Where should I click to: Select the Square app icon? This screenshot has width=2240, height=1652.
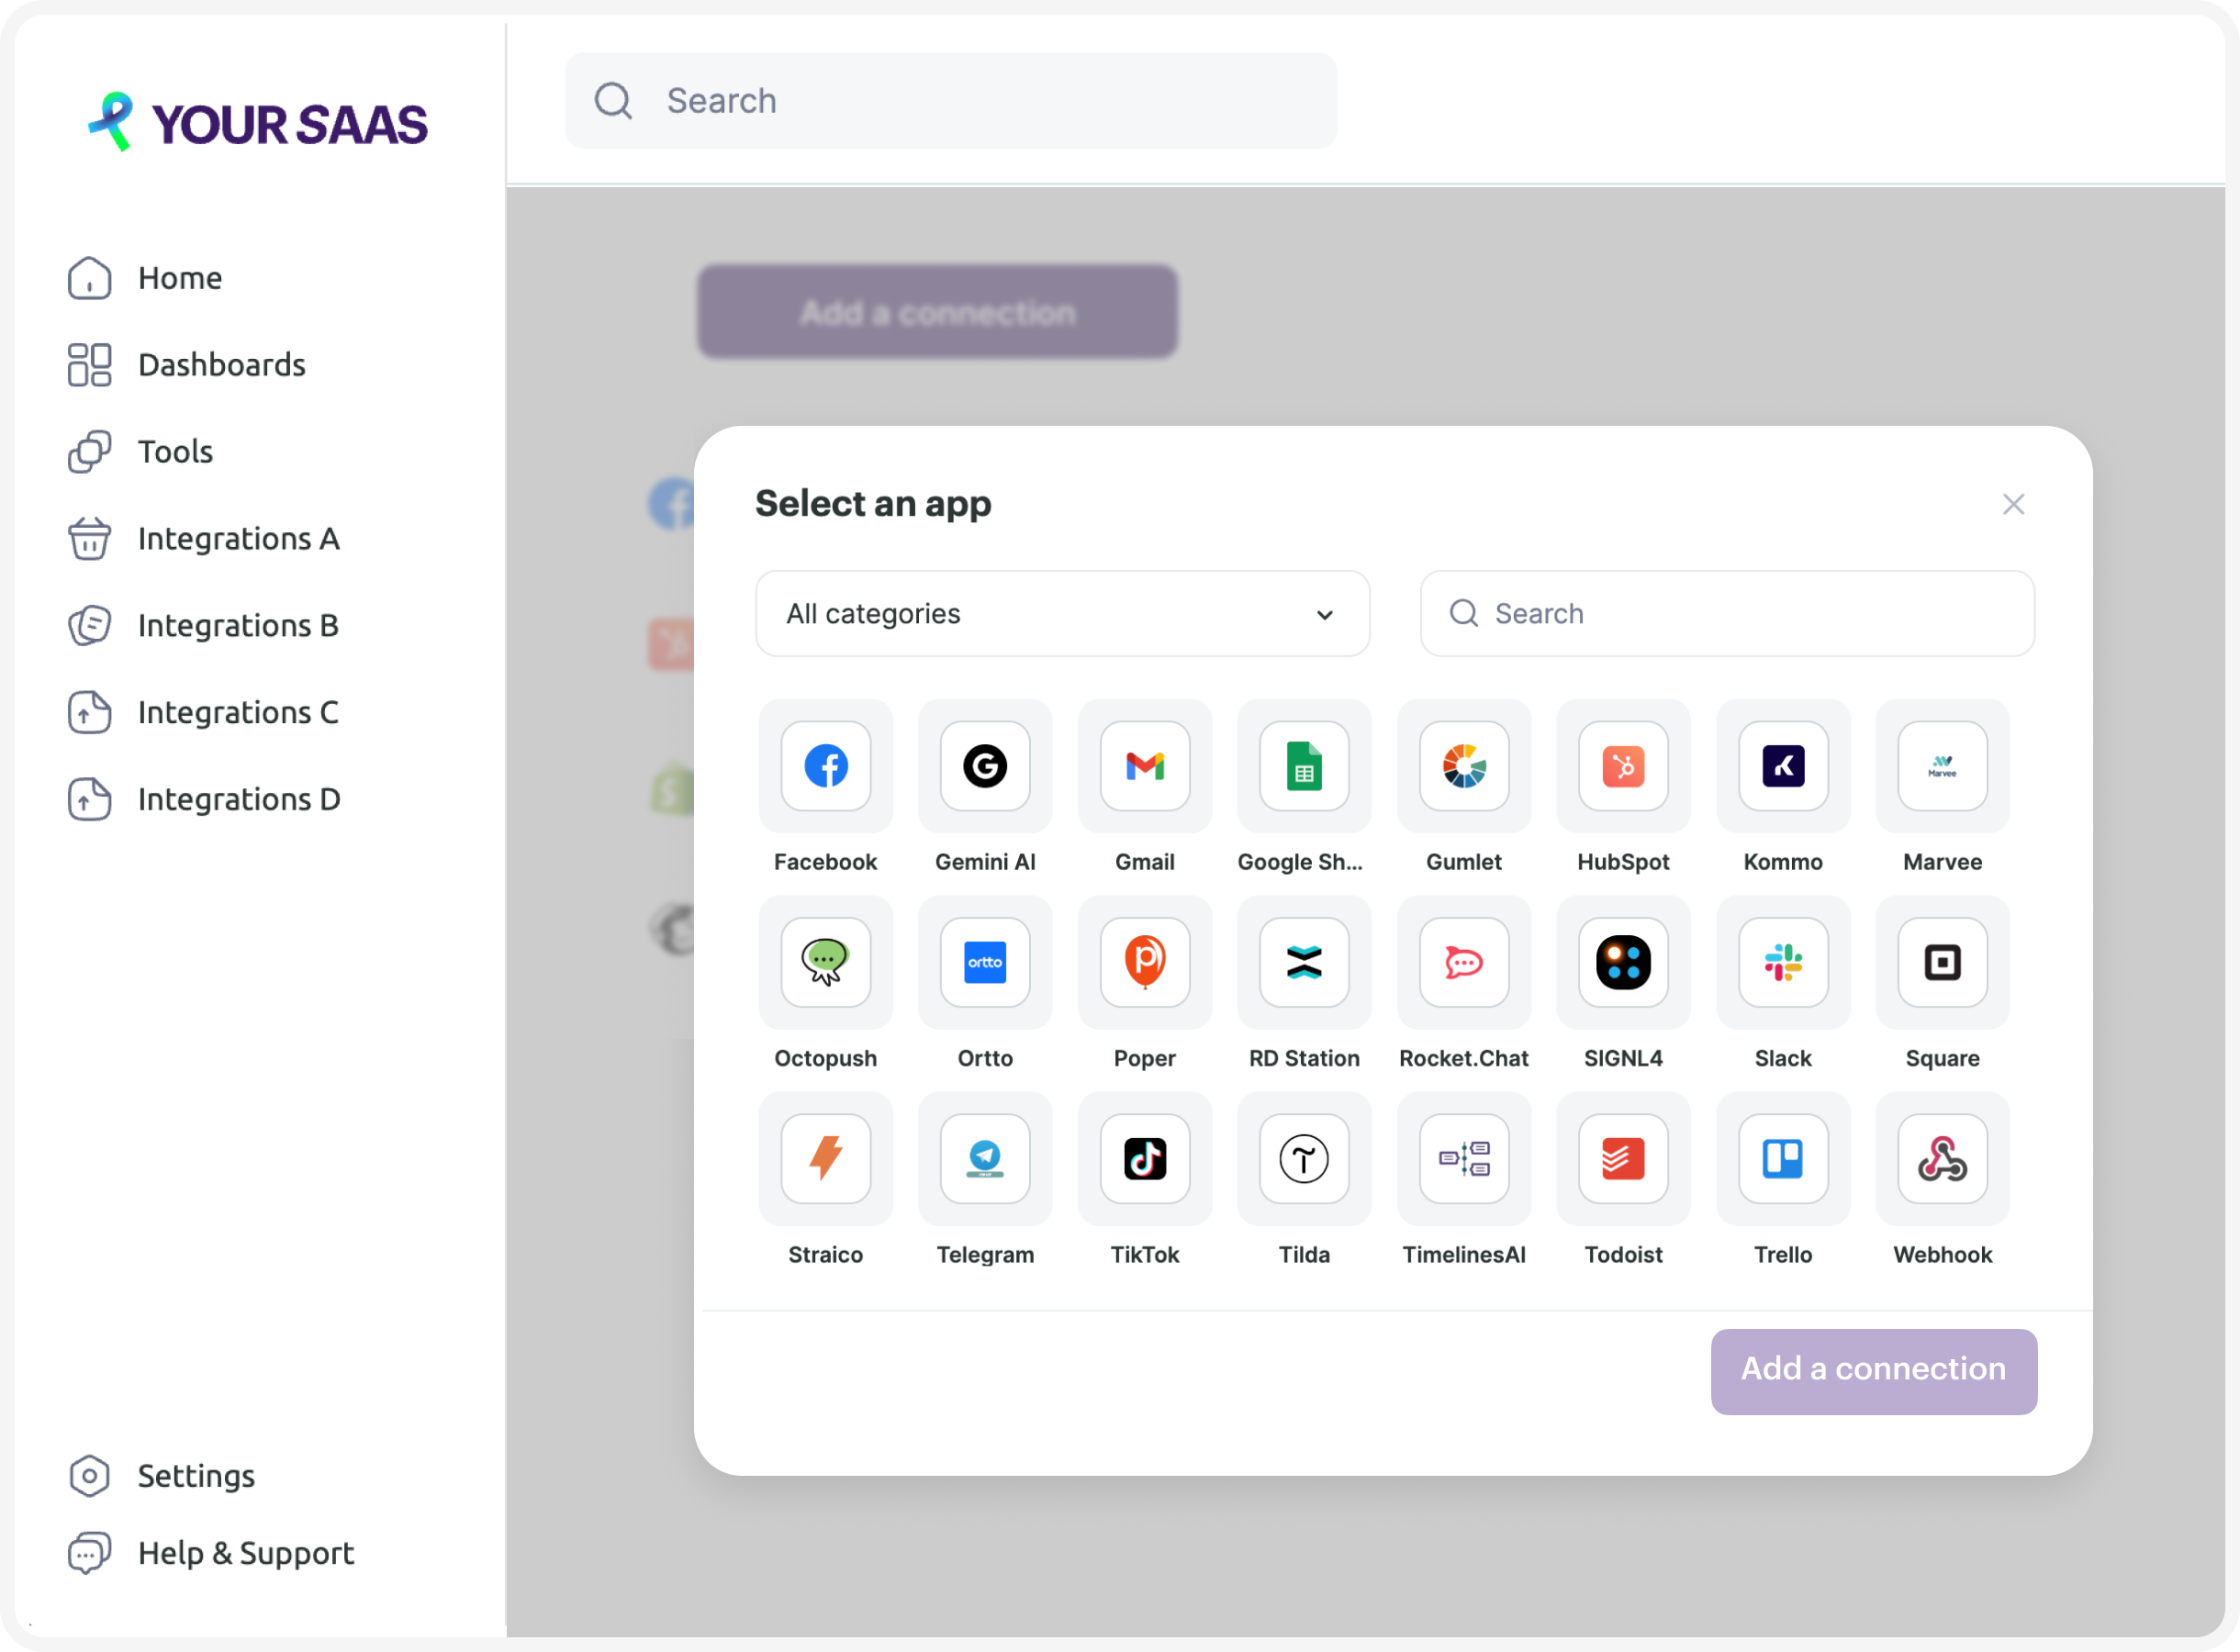point(1942,962)
